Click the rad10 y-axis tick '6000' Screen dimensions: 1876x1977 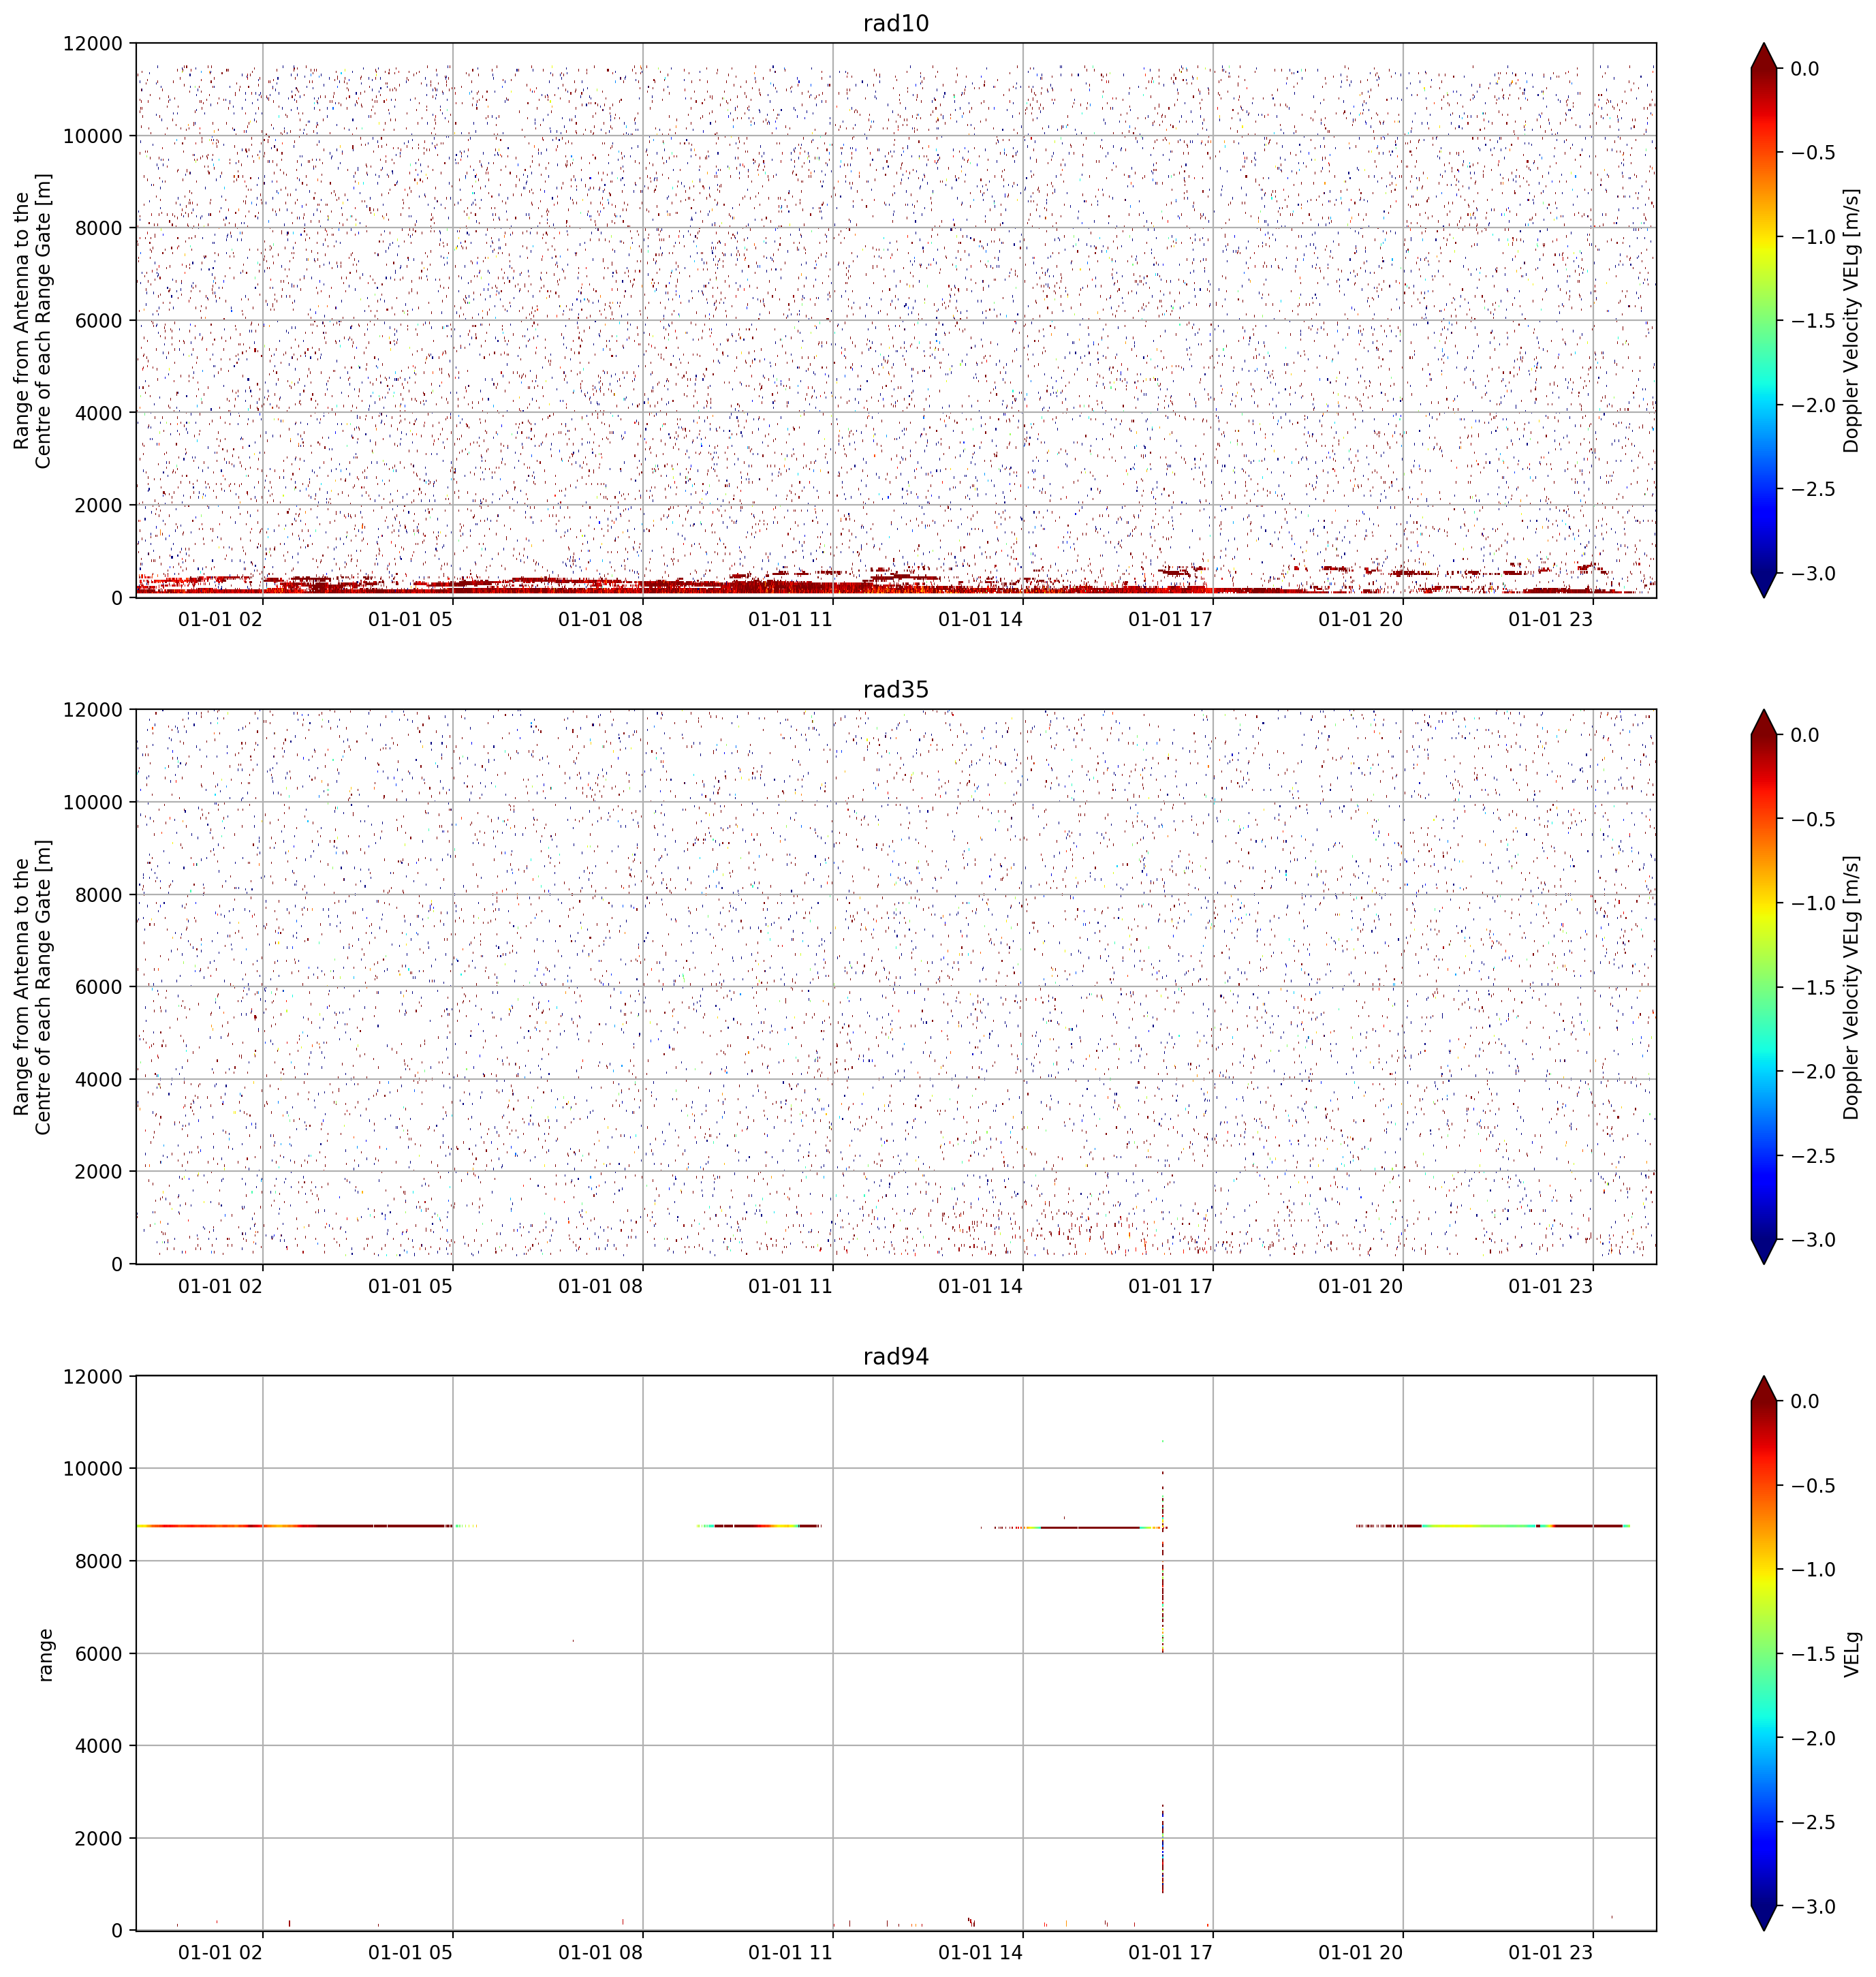pyautogui.click(x=99, y=321)
